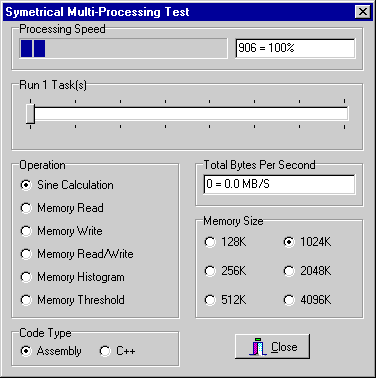The width and height of the screenshot is (376, 378).
Task: Click the middle of the tasks slider track
Action: click(187, 114)
